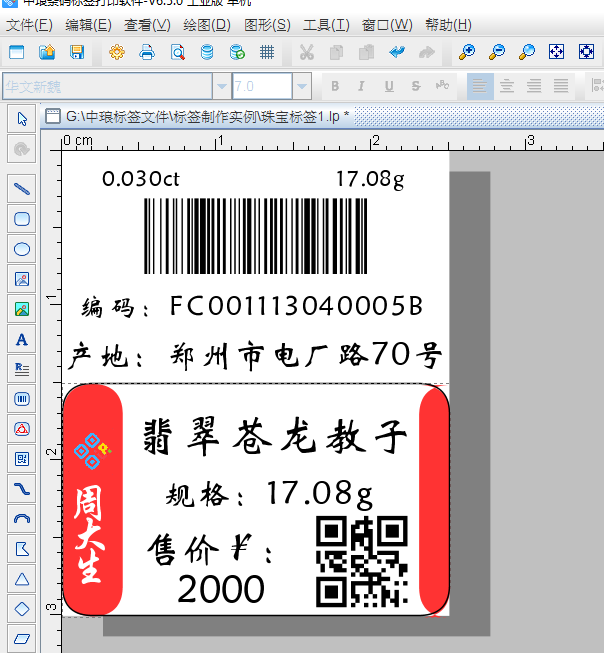Choose the ellipse drawing tool

pyautogui.click(x=21, y=248)
